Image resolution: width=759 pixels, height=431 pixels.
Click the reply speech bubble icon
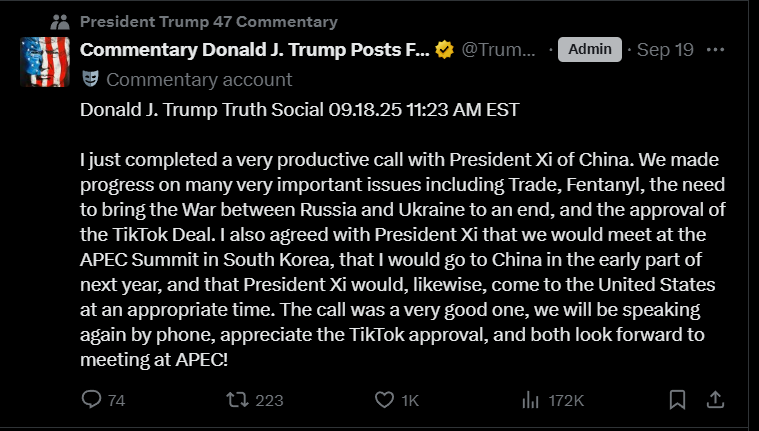click(91, 400)
